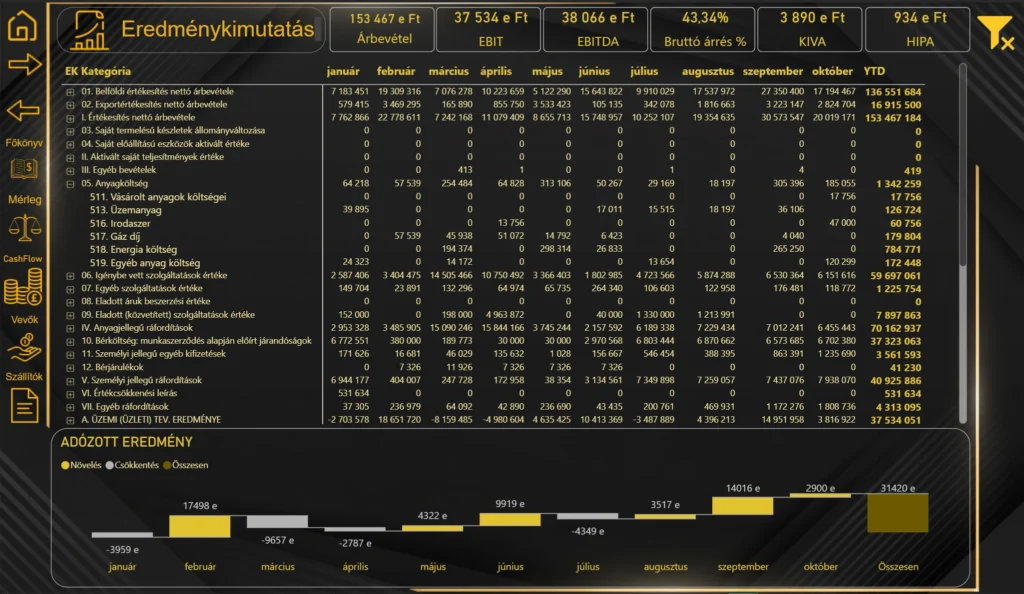Open the Mérleg balance scale icon
1024x594 pixels.
point(23,230)
